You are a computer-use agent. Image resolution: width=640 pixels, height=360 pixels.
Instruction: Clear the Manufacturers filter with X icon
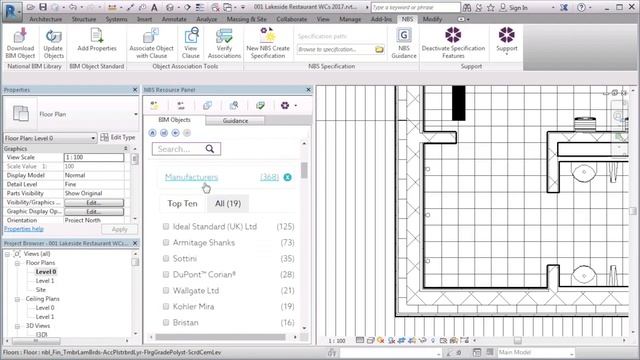tap(287, 177)
